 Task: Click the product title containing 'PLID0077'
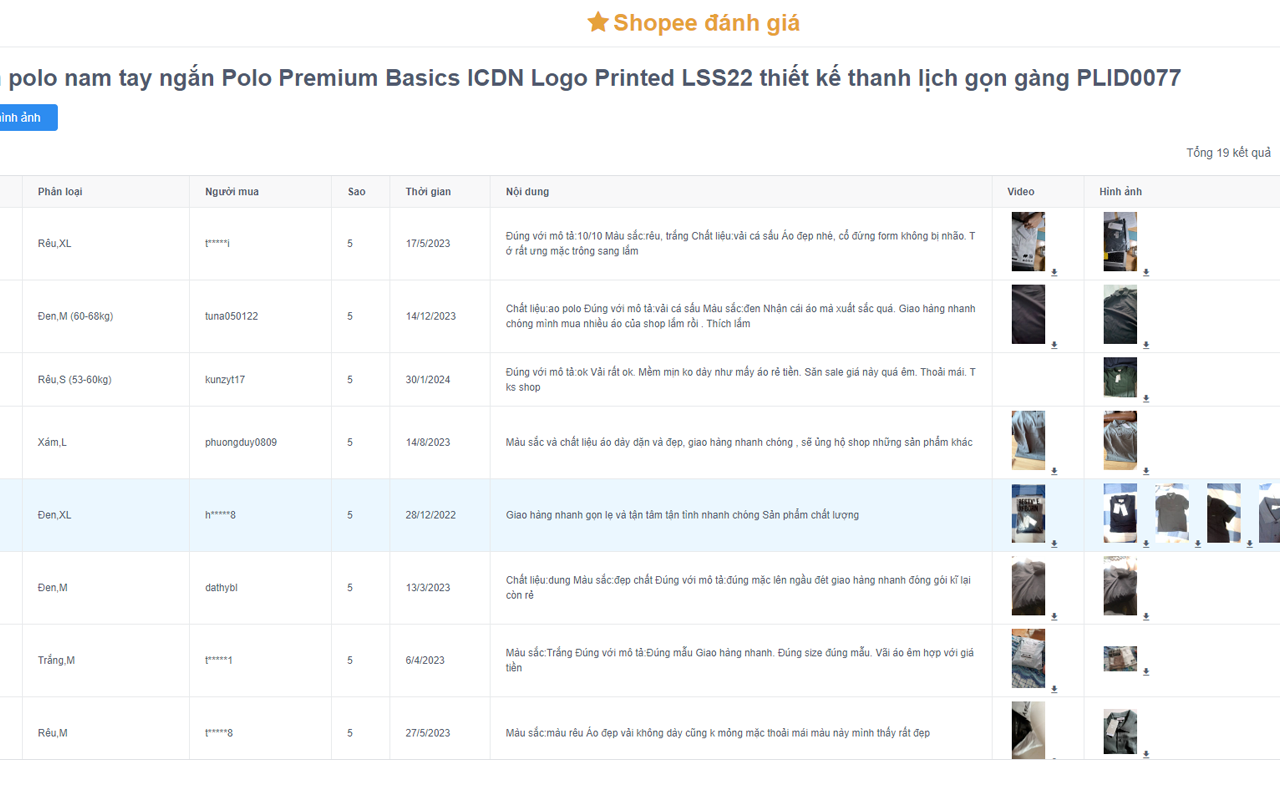[x=591, y=78]
